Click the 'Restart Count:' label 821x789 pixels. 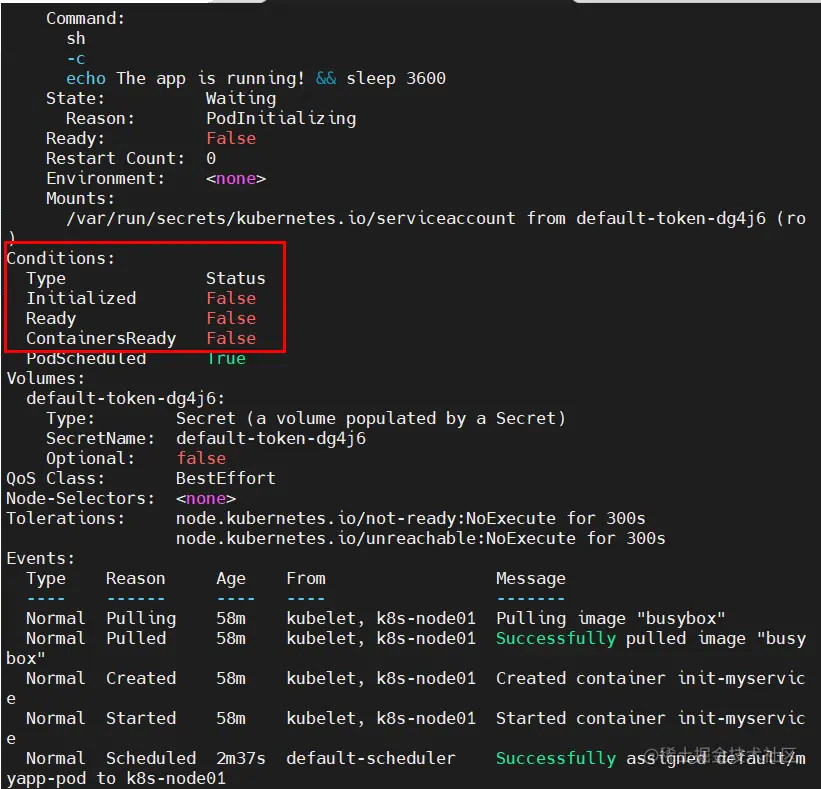(x=115, y=159)
